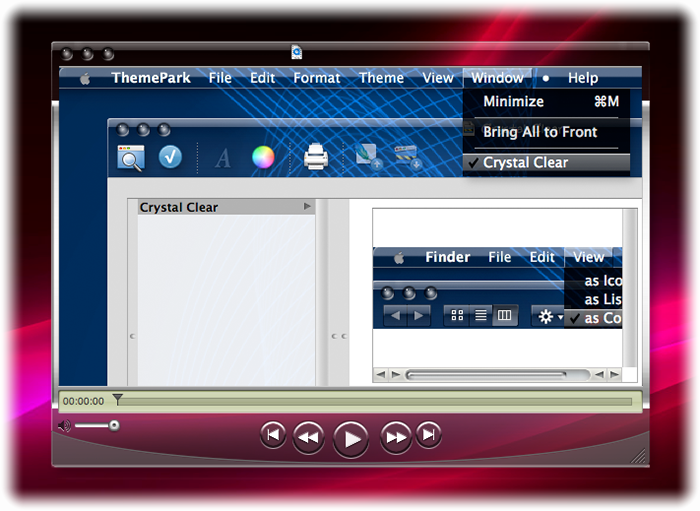Click File in the Finder preview
This screenshot has width=700, height=511.
pyautogui.click(x=499, y=257)
